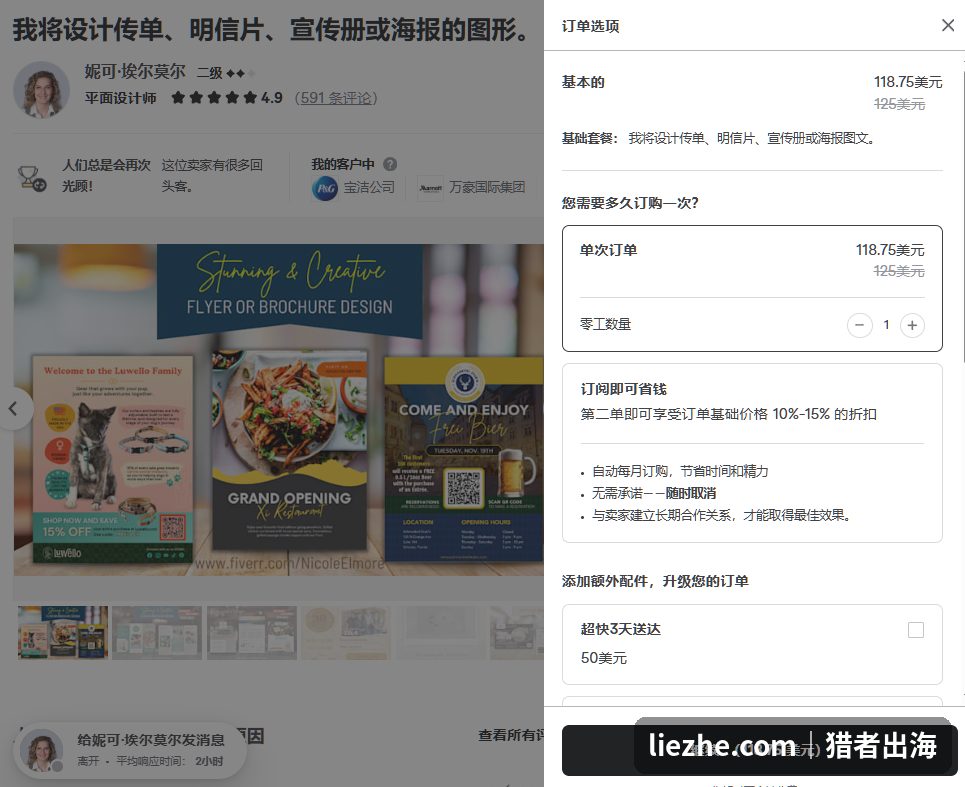The image size is (965, 787).
Task: Click the 二级 seller level badge
Action: point(225,73)
